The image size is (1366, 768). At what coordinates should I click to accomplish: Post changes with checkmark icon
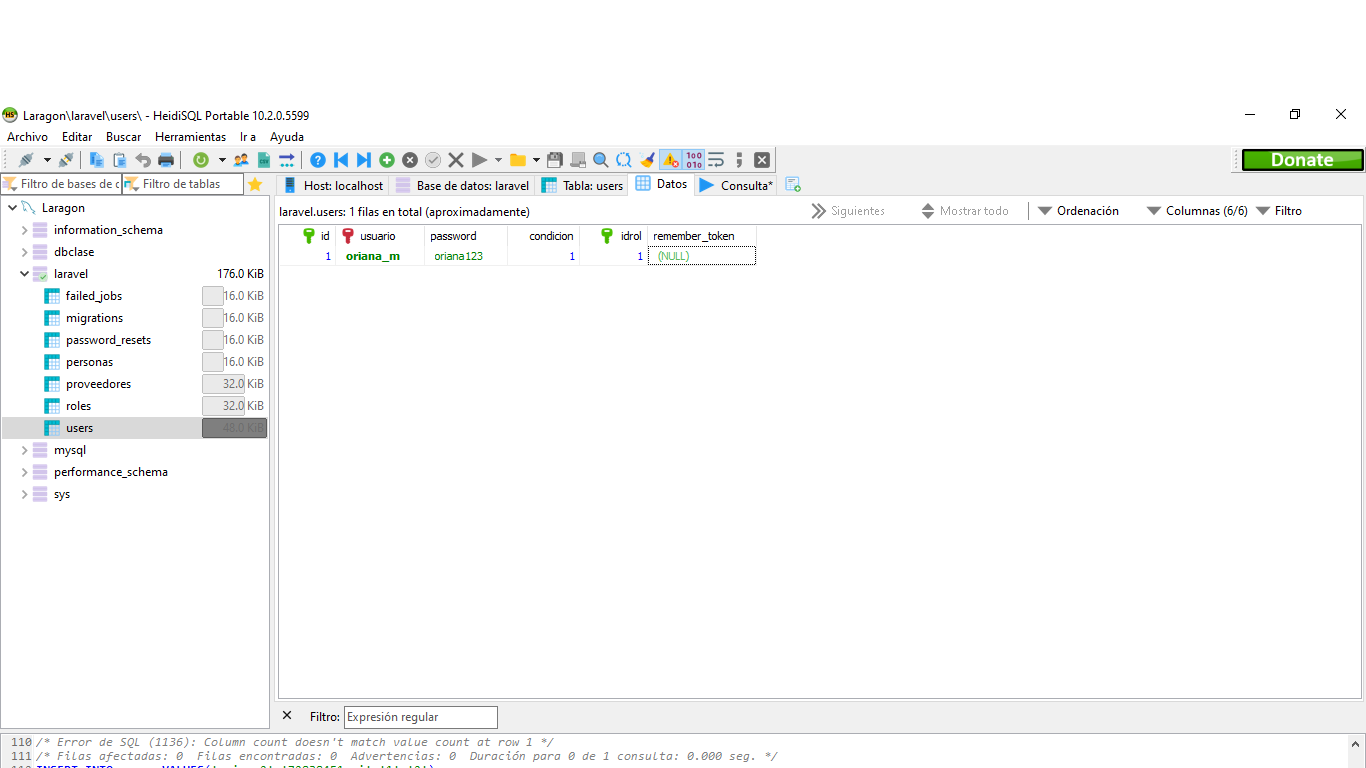tap(433, 160)
